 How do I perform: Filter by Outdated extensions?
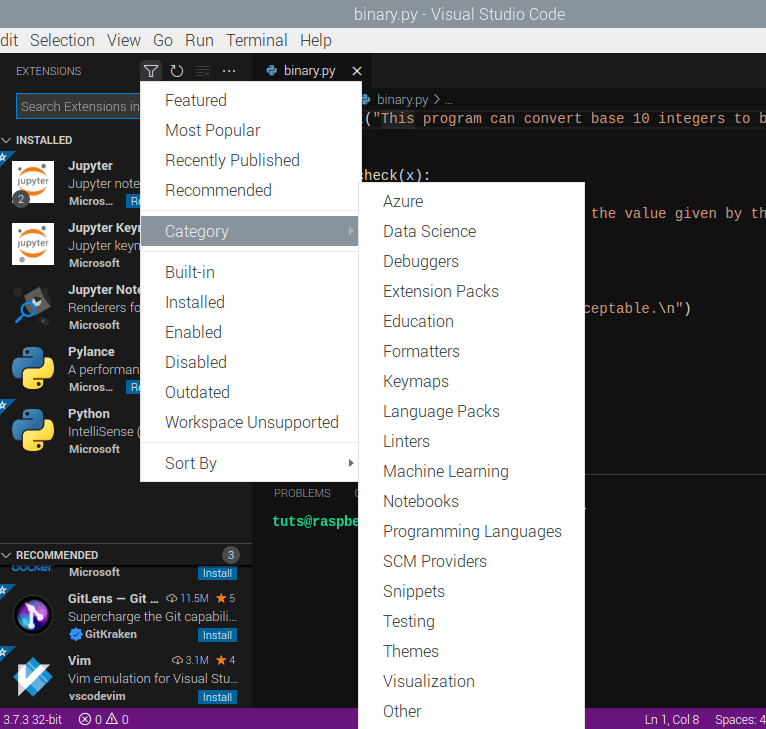click(x=249, y=392)
